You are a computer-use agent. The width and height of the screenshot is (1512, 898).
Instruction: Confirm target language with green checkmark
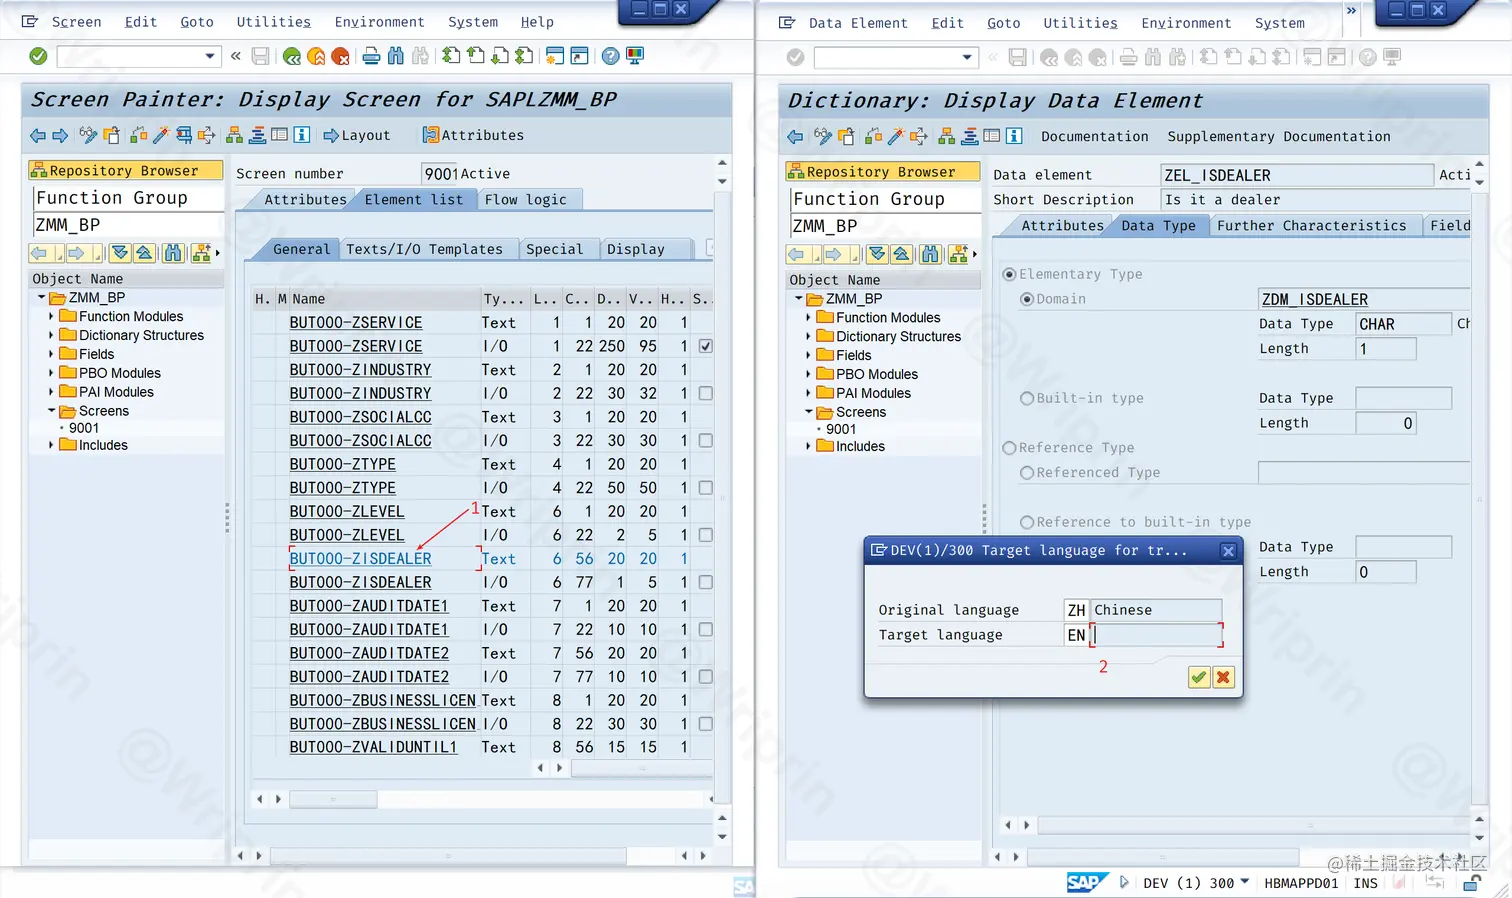[x=1198, y=677]
